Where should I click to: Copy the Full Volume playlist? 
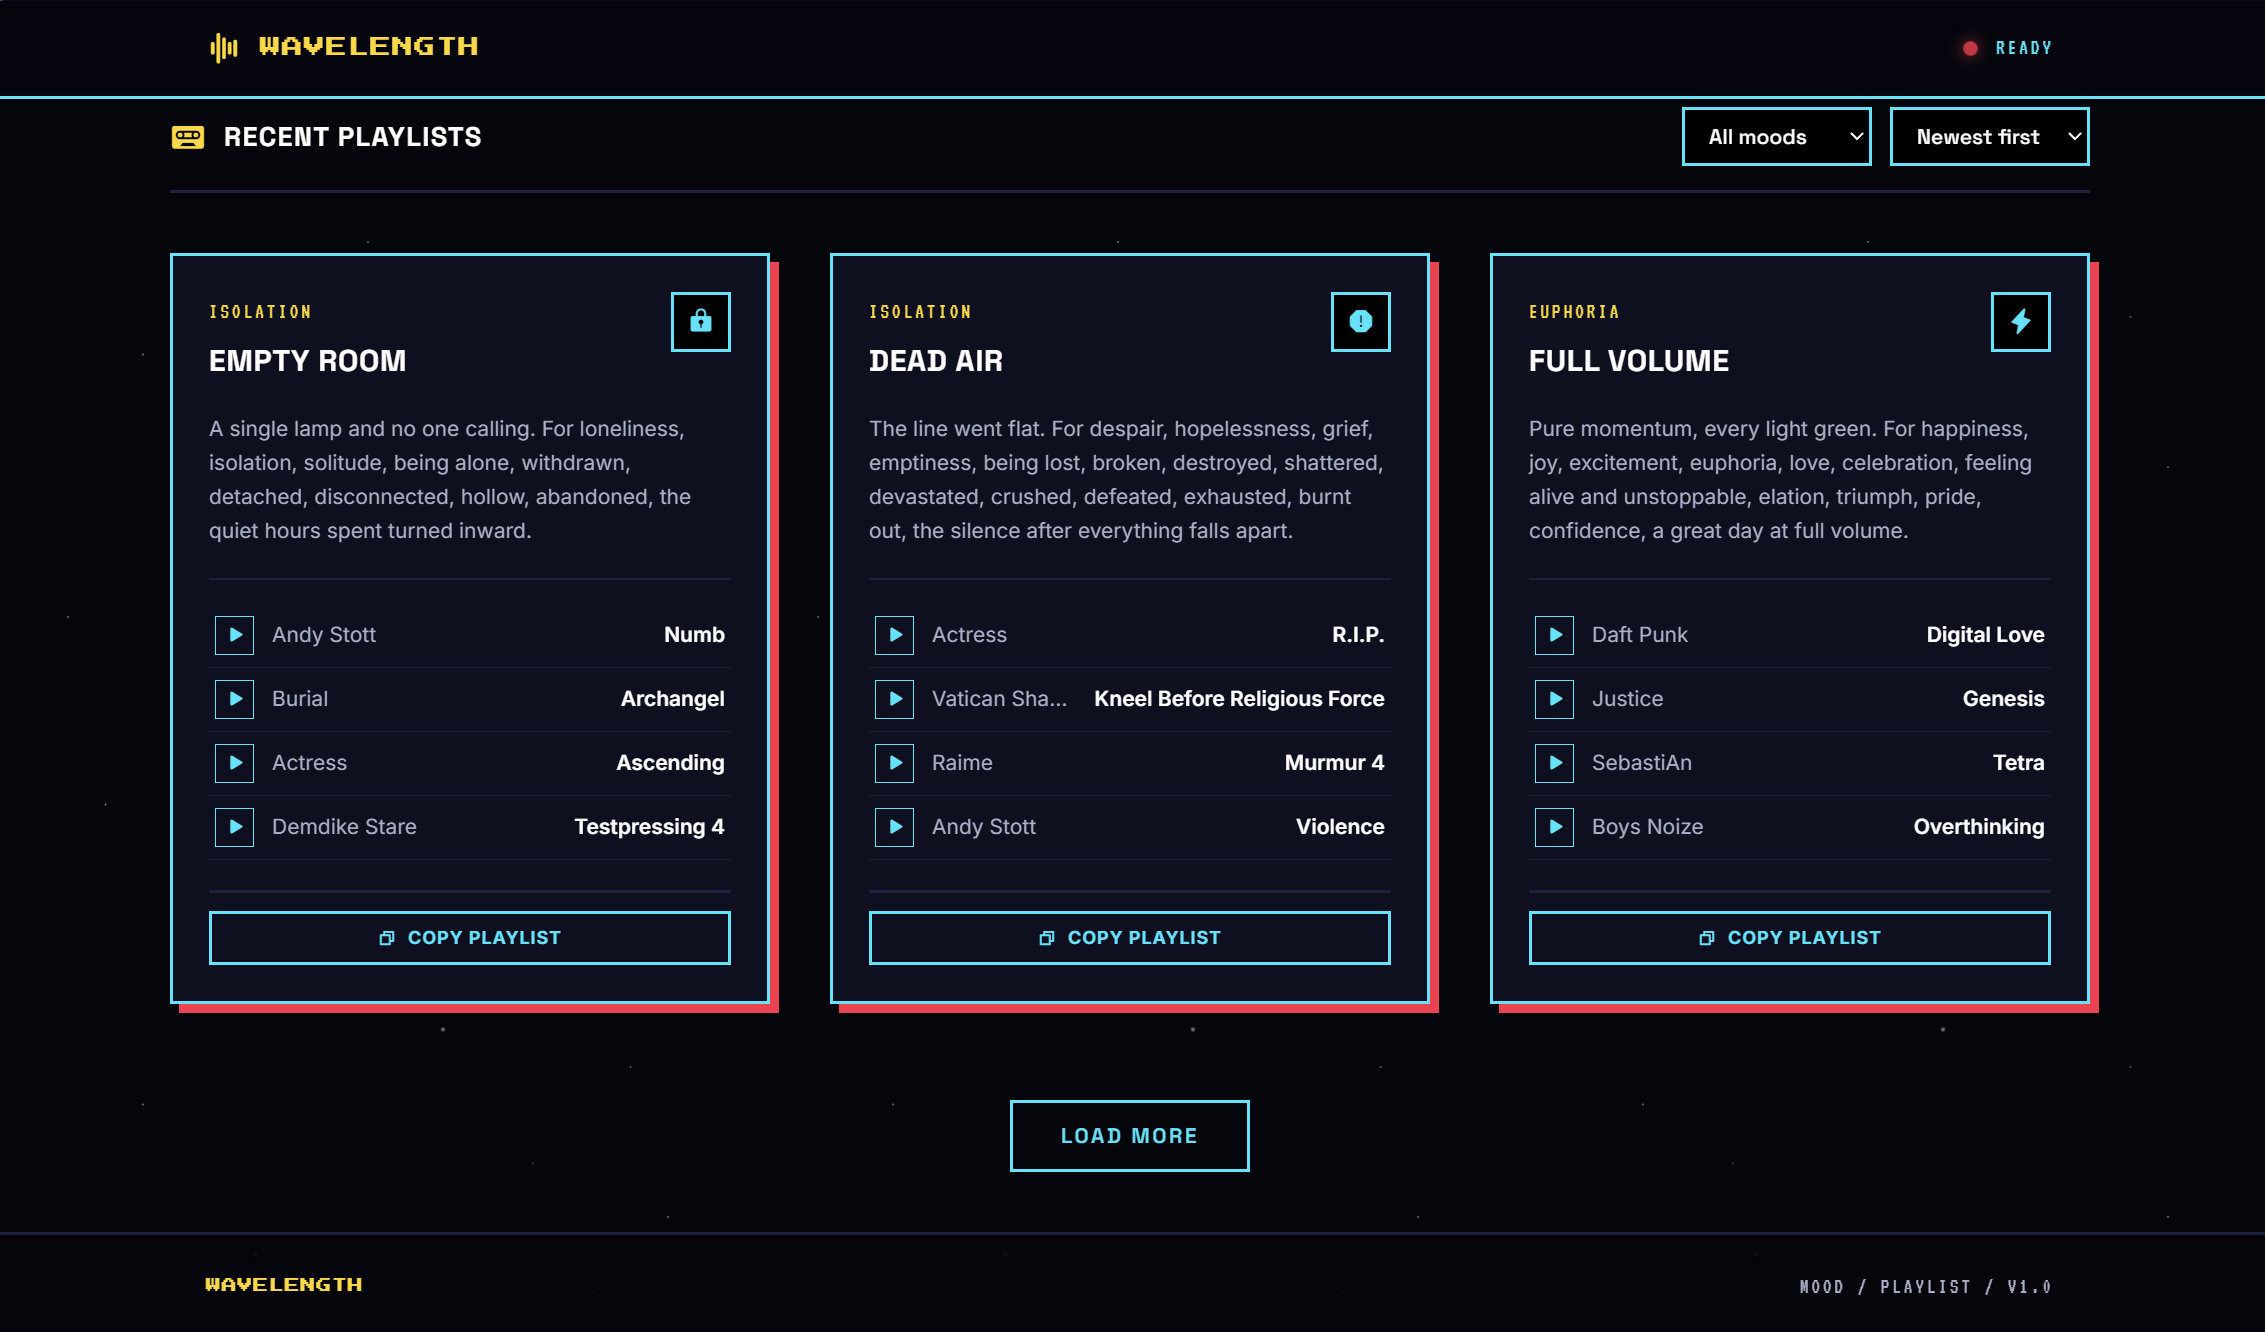pyautogui.click(x=1789, y=938)
